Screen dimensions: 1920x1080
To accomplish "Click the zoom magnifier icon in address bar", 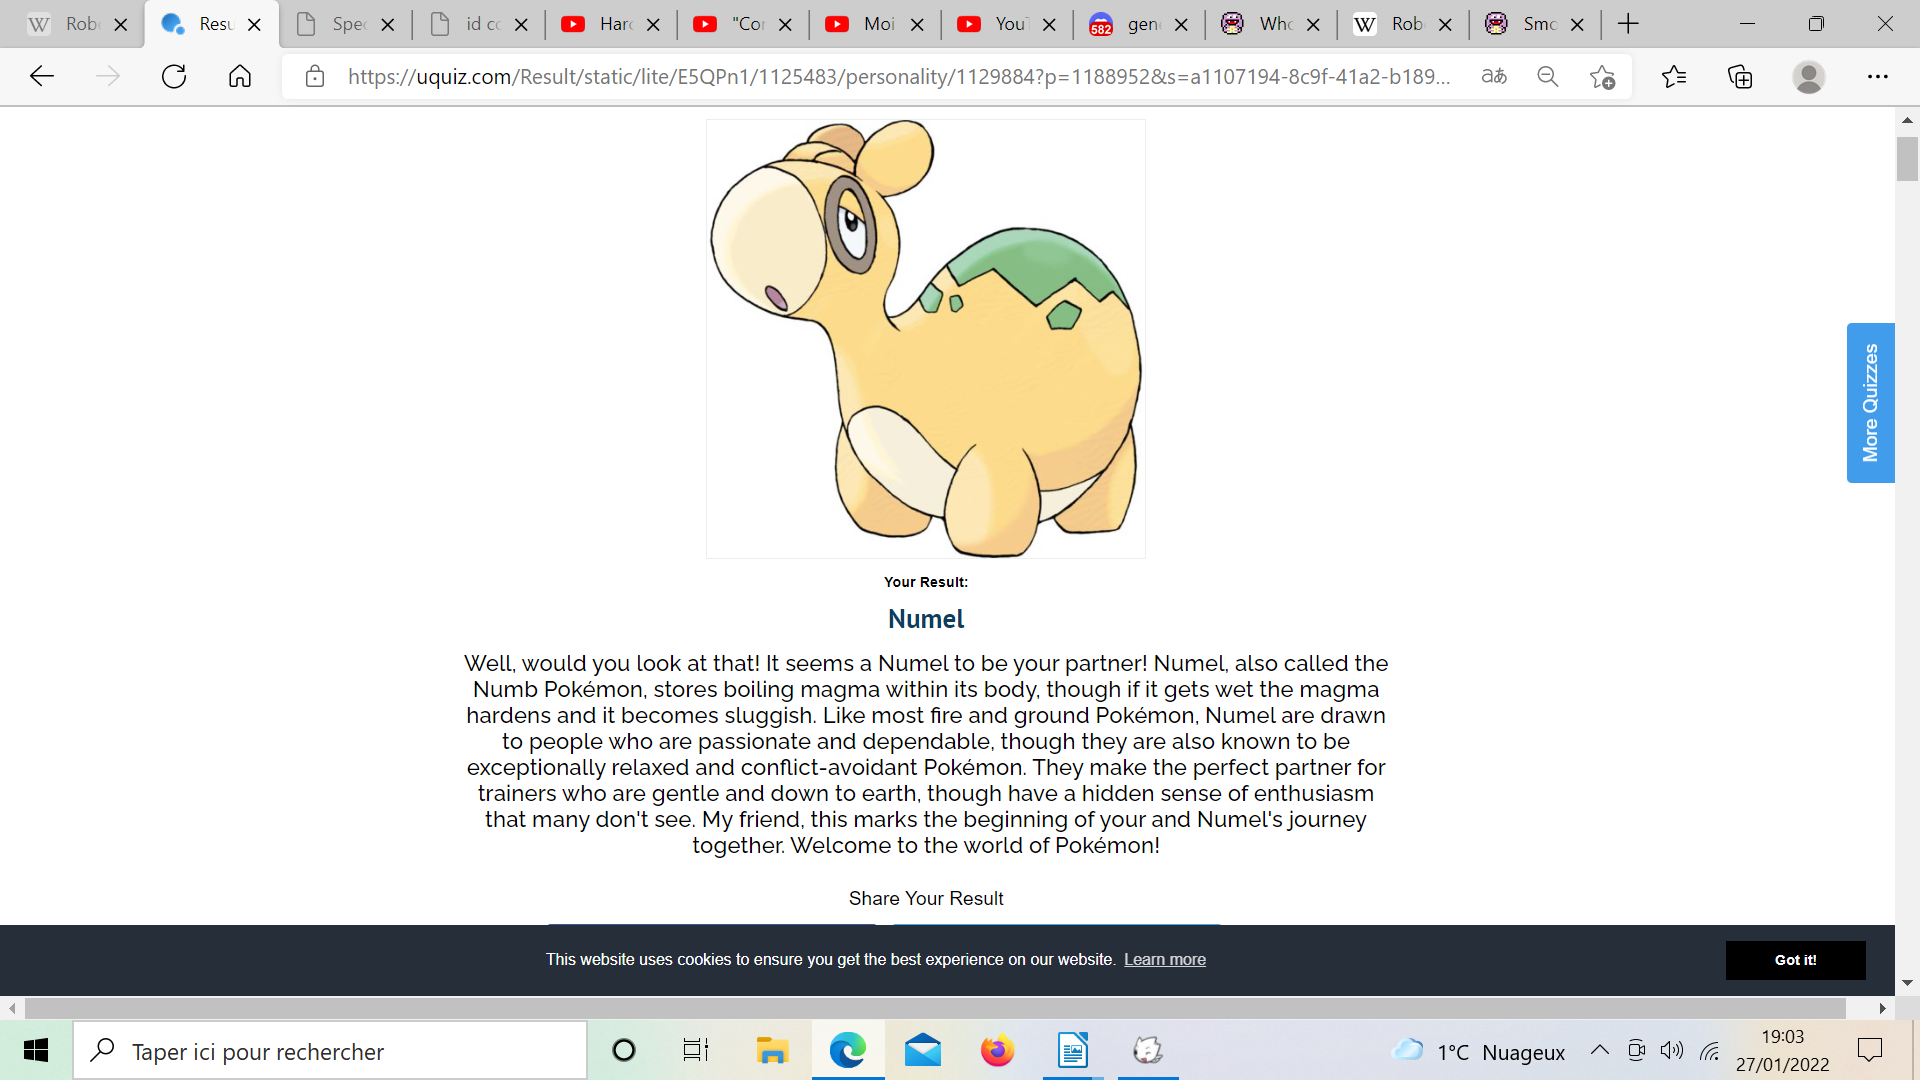I will coord(1547,76).
